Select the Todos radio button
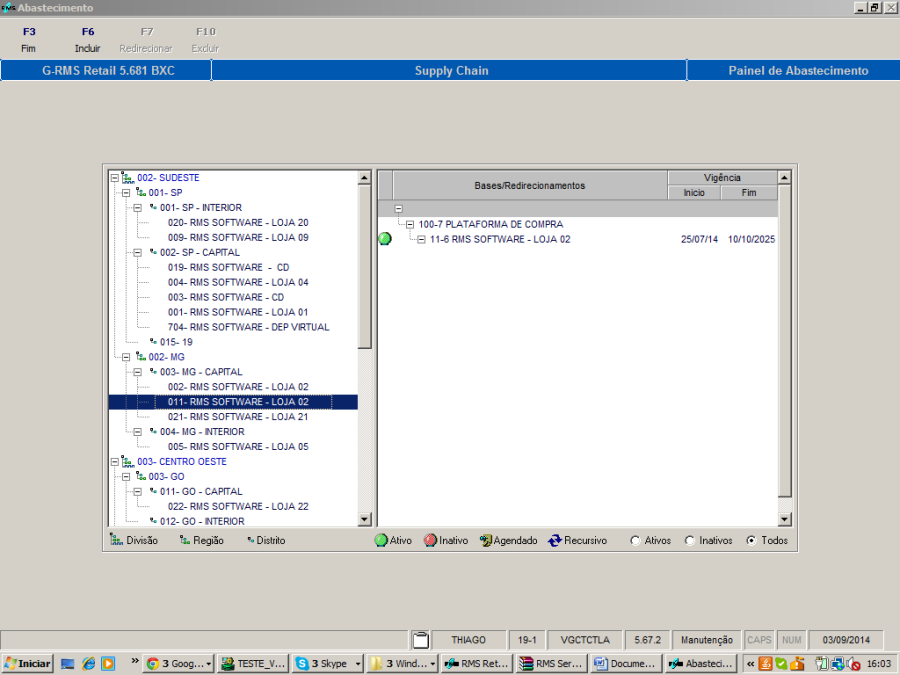The height and width of the screenshot is (675, 900). click(751, 540)
